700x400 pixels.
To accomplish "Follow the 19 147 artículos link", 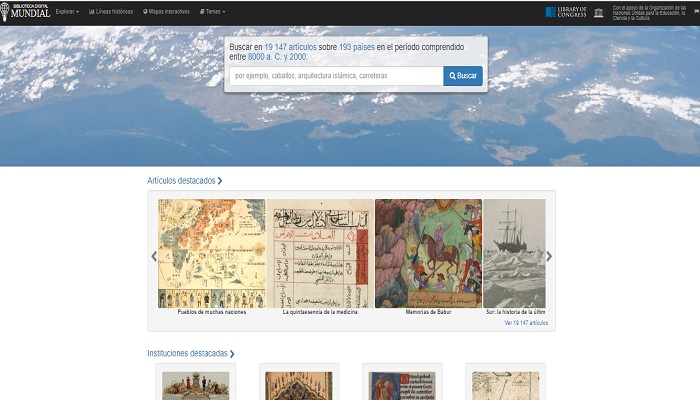I will pyautogui.click(x=290, y=47).
